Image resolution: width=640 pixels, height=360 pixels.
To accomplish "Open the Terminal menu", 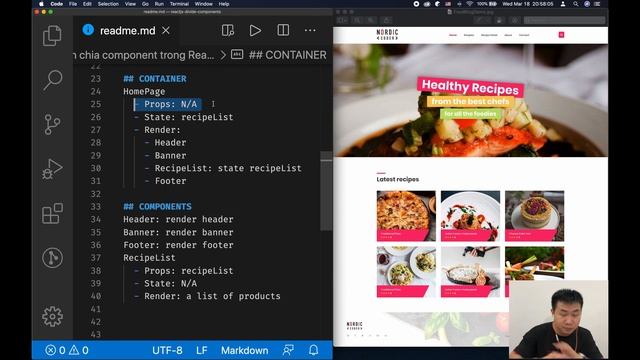I will (x=179, y=4).
